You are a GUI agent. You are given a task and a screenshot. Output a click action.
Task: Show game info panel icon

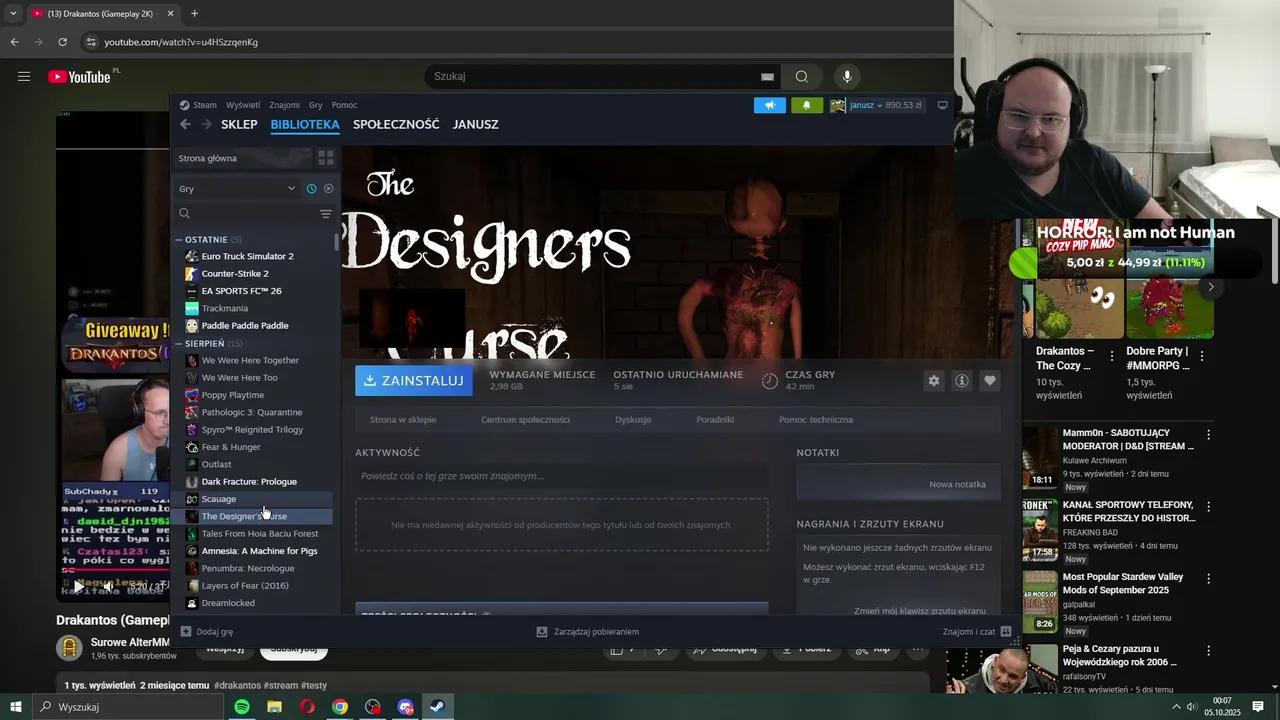pos(961,381)
